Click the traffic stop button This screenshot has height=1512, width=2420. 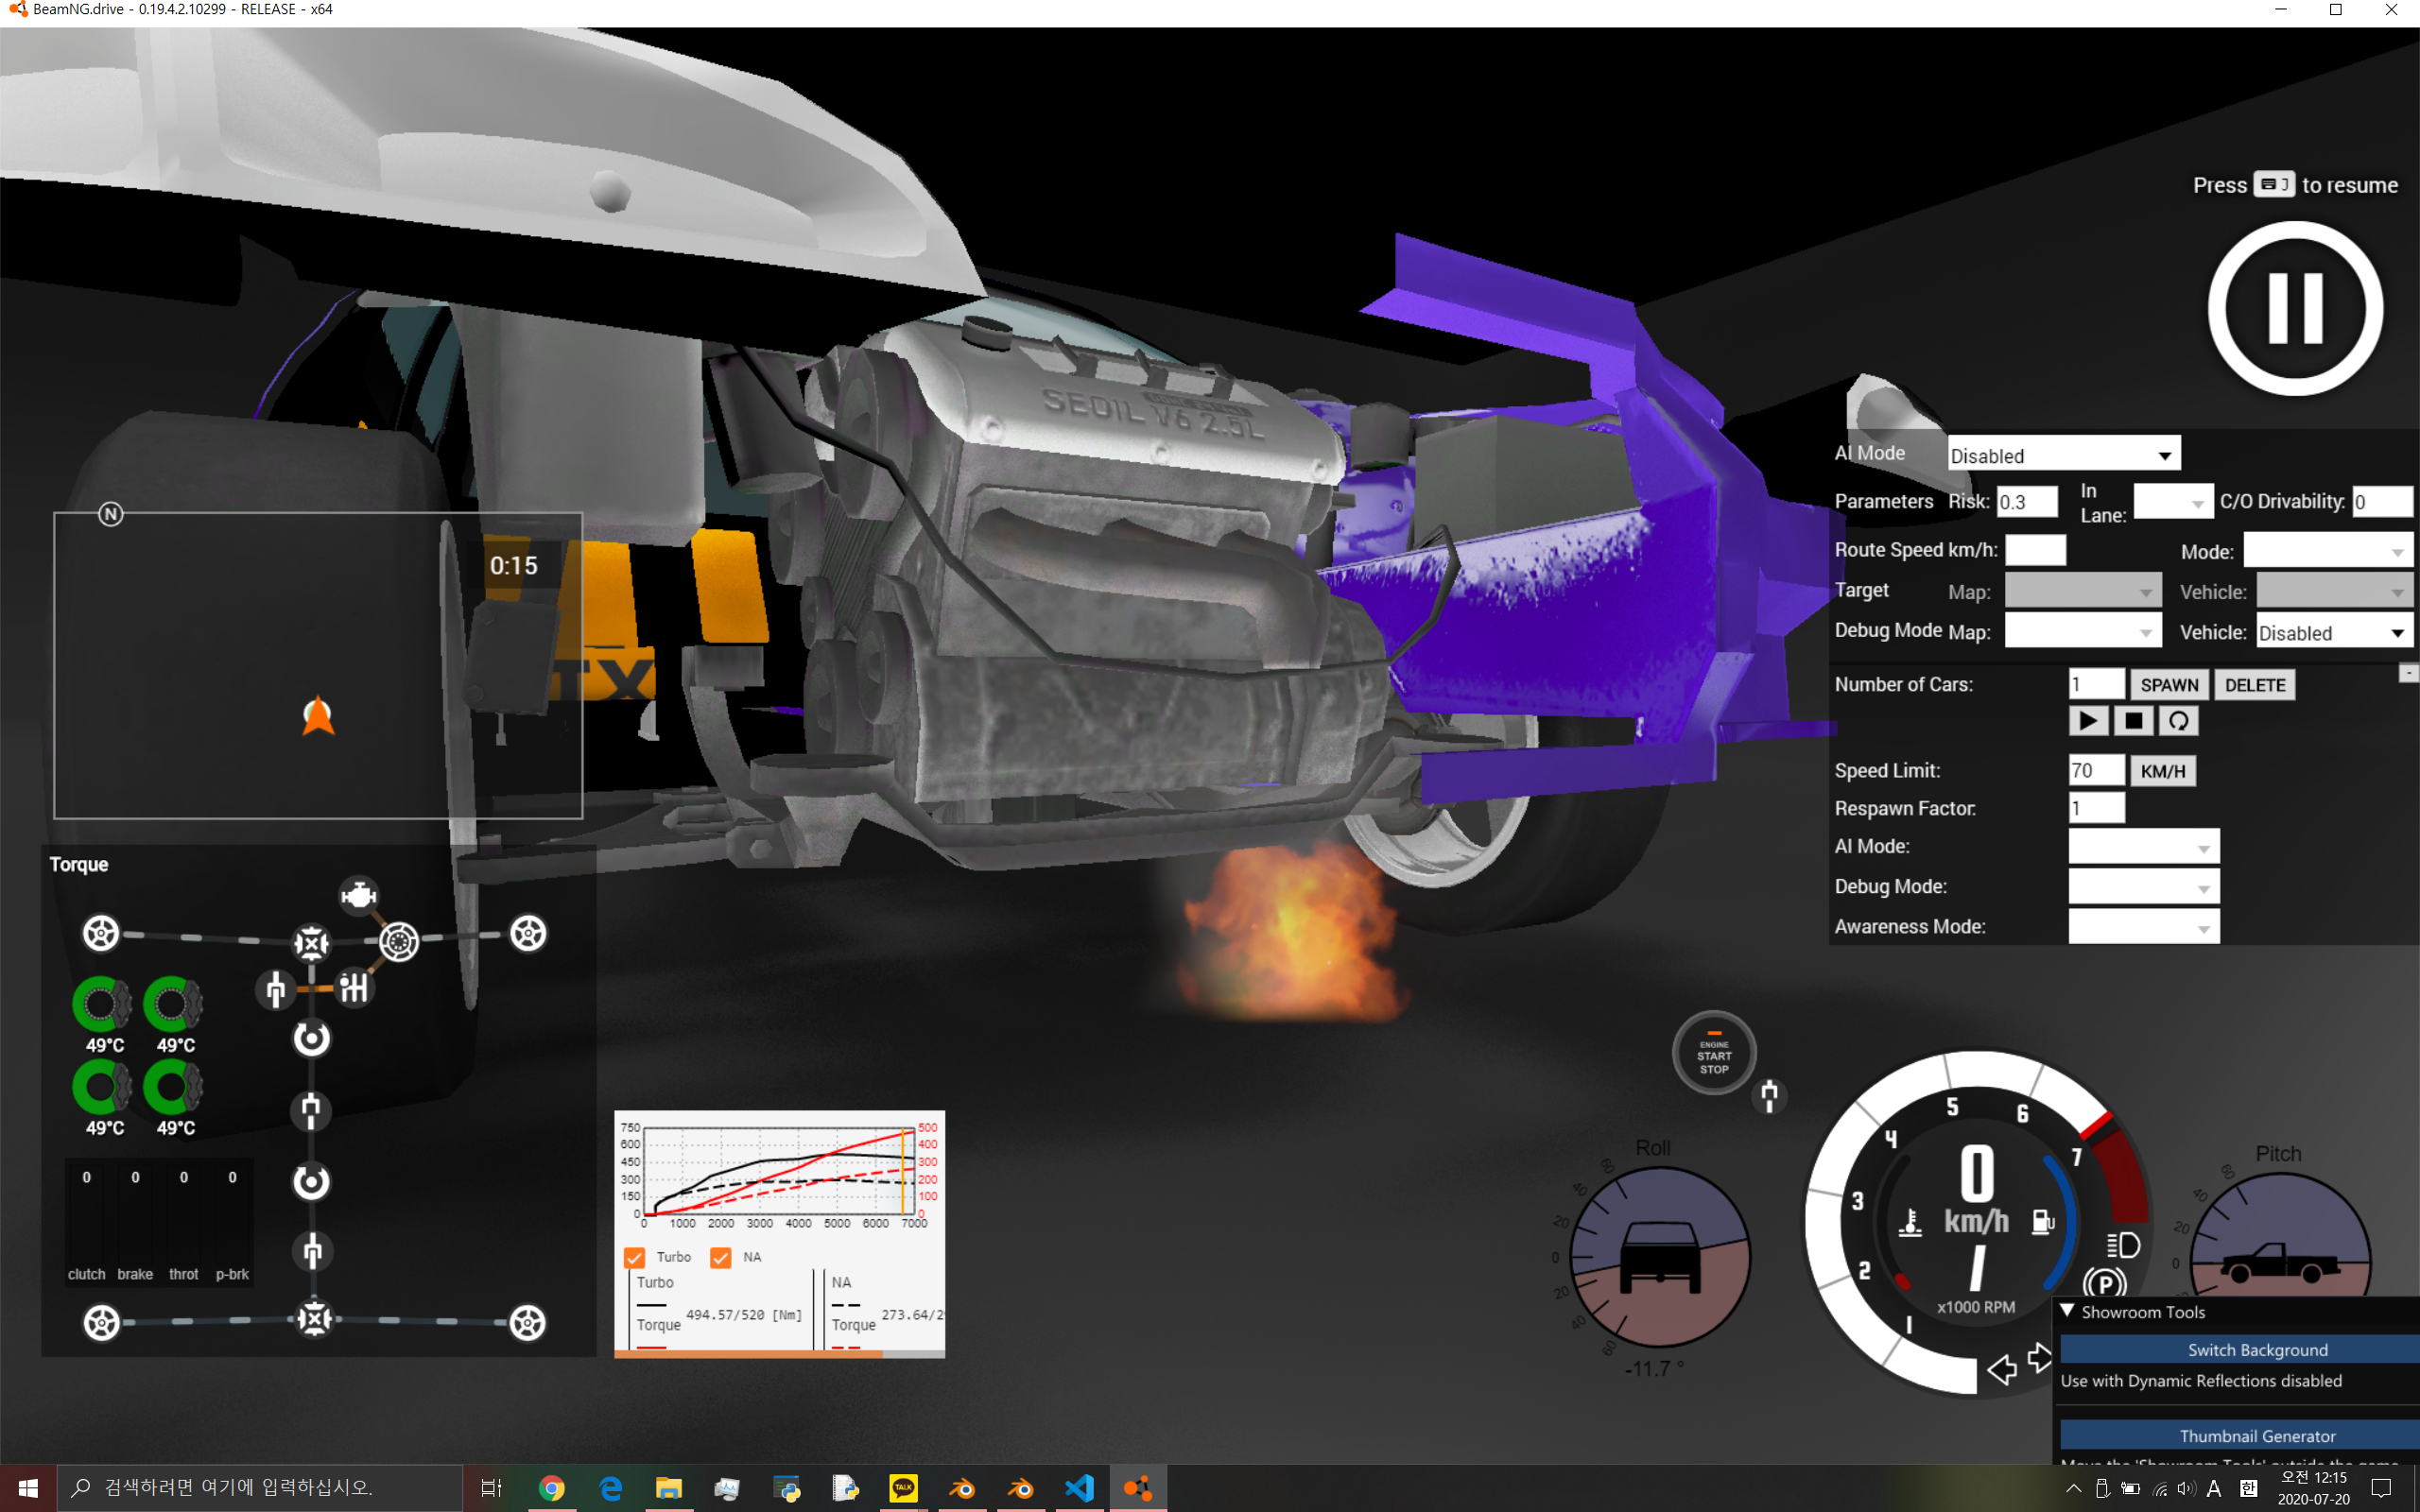(2133, 721)
